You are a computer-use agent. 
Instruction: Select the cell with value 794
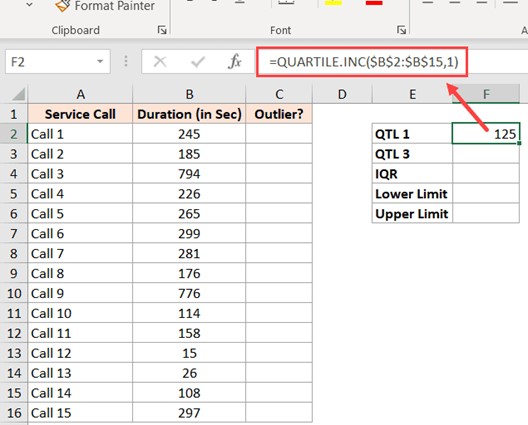click(189, 174)
